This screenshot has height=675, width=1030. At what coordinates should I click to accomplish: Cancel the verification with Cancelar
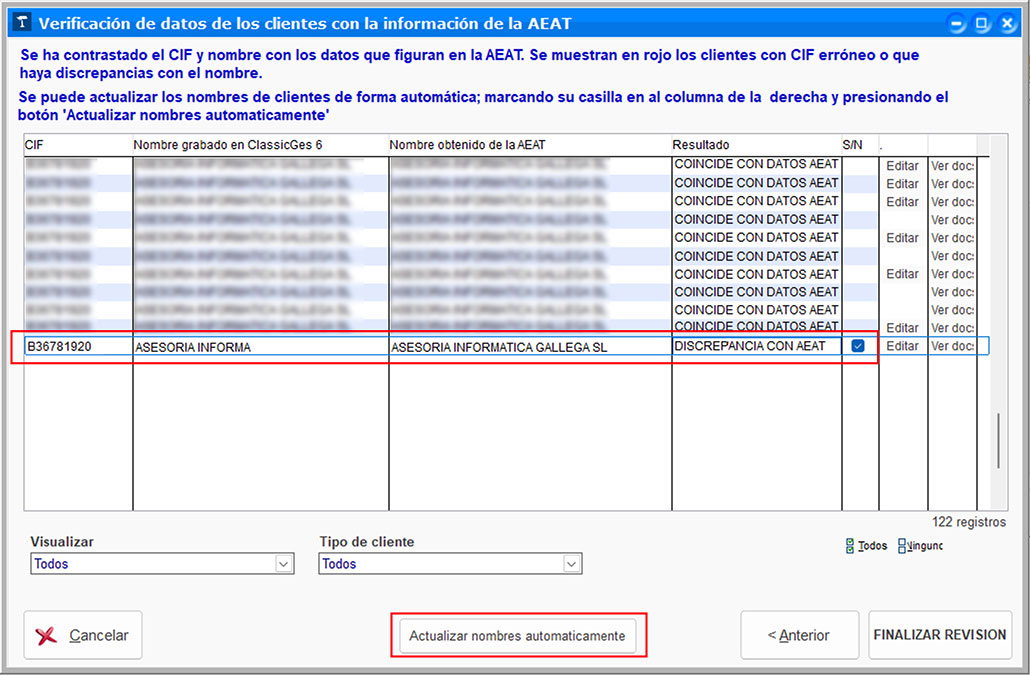pyautogui.click(x=83, y=635)
